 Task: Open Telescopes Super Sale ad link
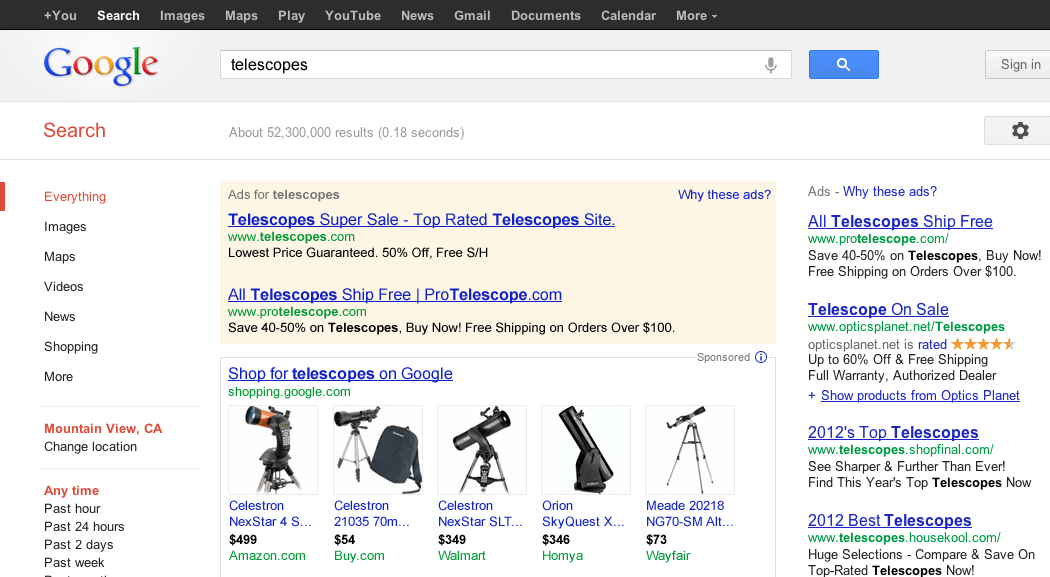click(x=421, y=220)
